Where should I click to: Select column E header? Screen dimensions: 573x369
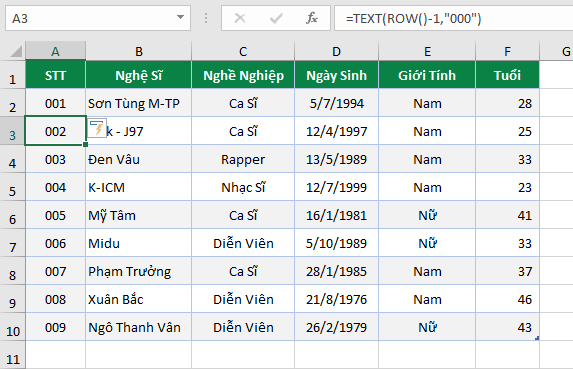427,52
